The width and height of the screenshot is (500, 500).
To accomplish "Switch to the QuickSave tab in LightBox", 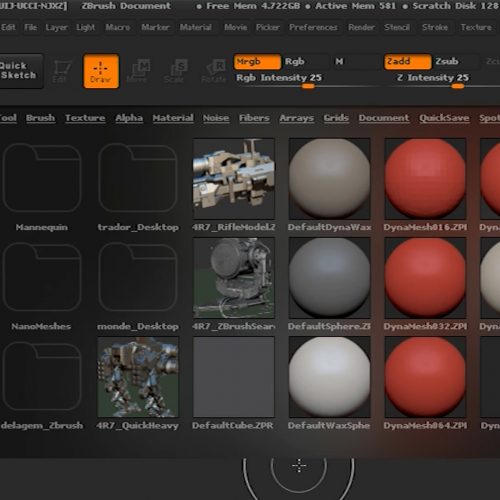I will coord(444,118).
